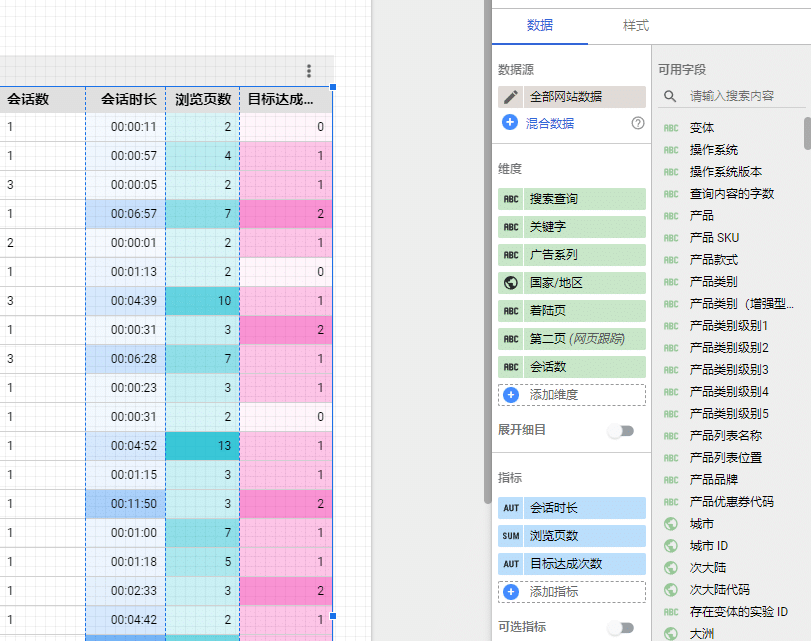Open the help icon next to 混合数据

(638, 123)
